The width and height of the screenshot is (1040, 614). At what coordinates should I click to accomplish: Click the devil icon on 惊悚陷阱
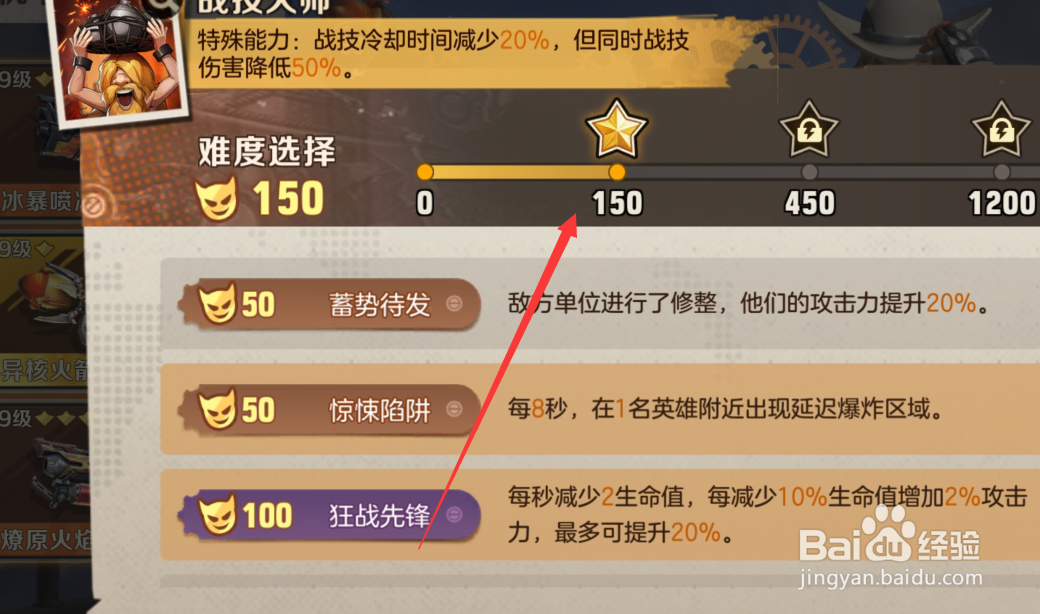click(218, 408)
